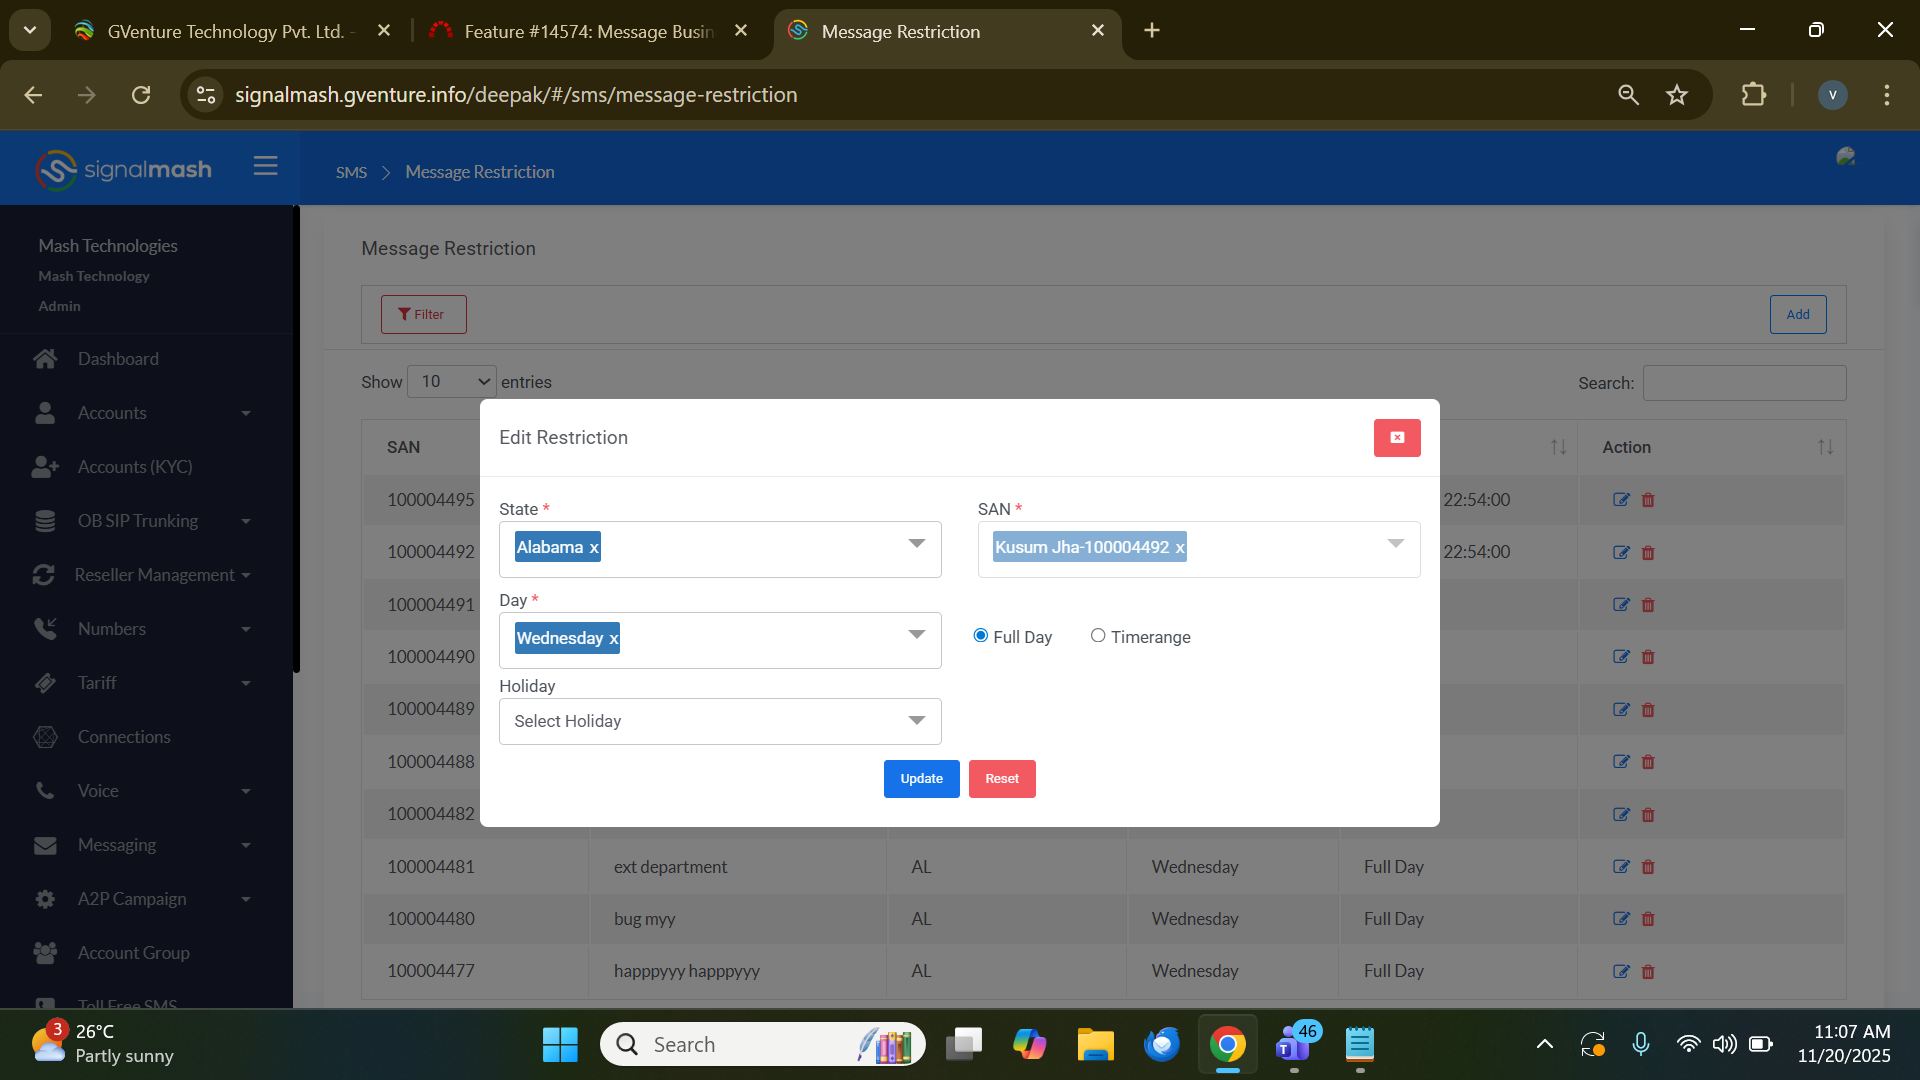This screenshot has width=1920, height=1080.
Task: Open the SAN dropdown arrow
Action: 1395,544
